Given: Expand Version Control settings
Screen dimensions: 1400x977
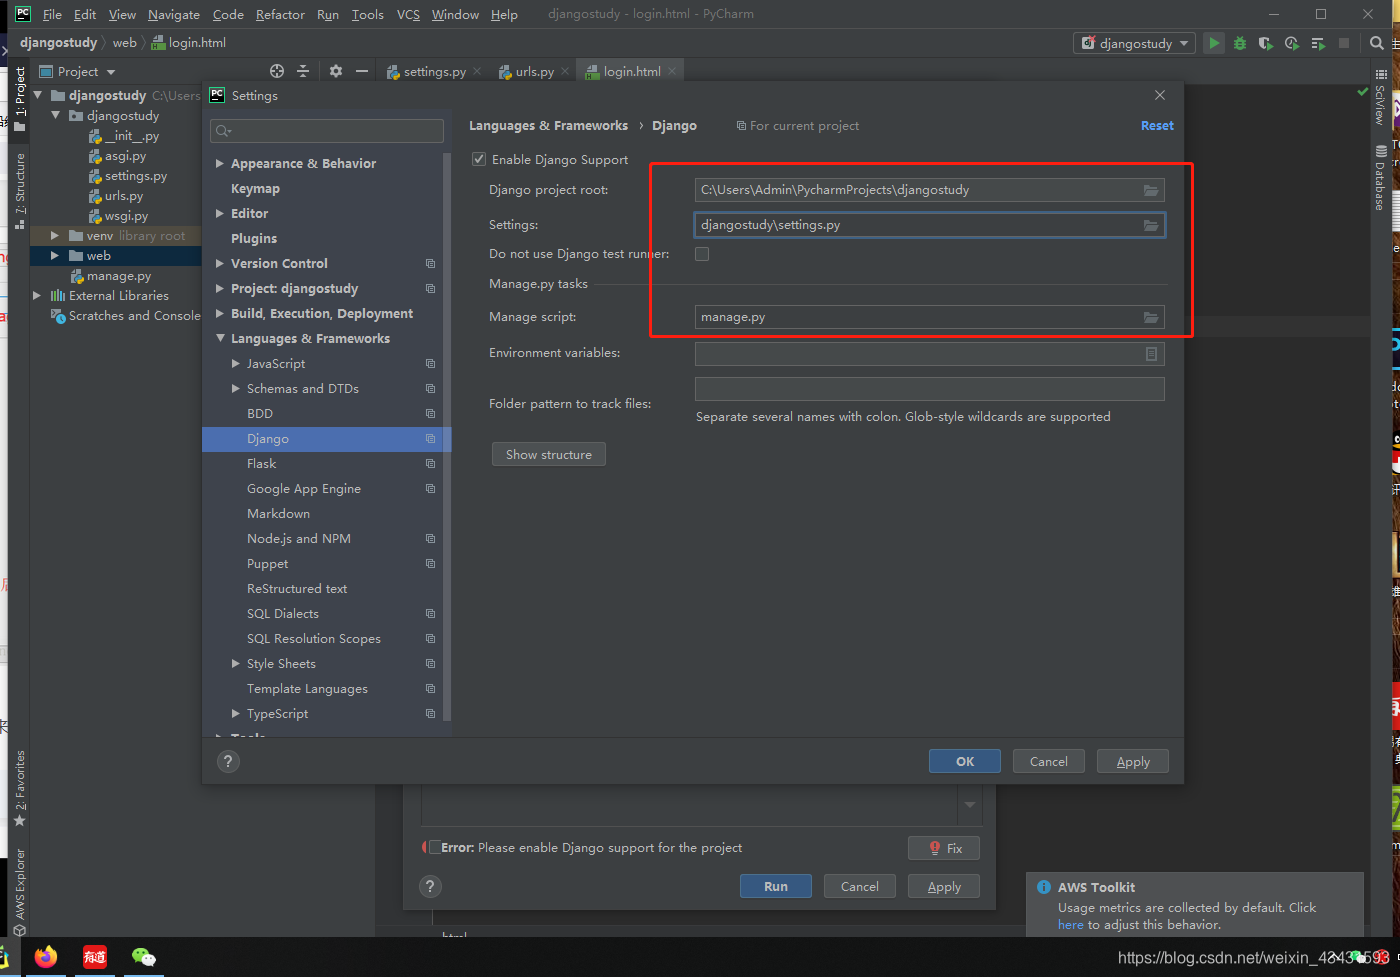Looking at the screenshot, I should point(220,263).
